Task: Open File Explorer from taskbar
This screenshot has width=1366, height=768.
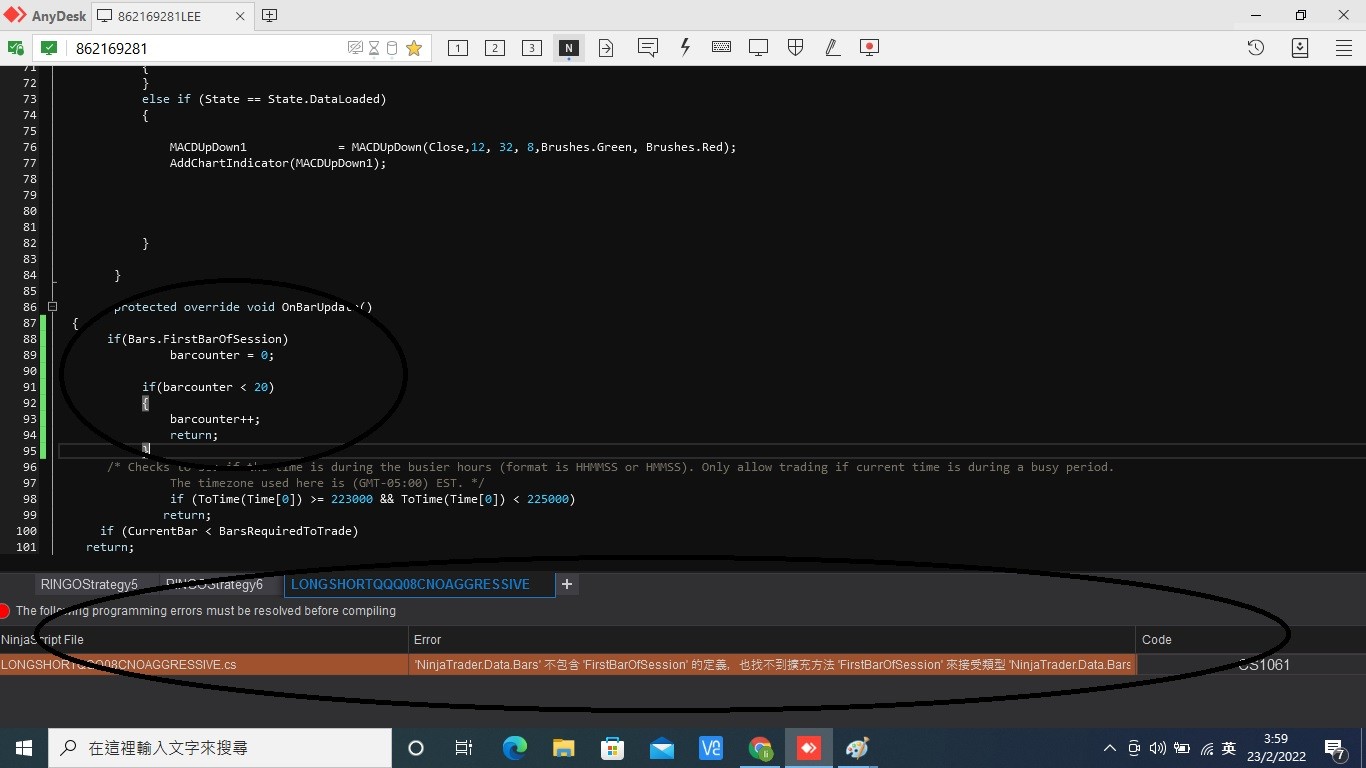Action: click(563, 748)
